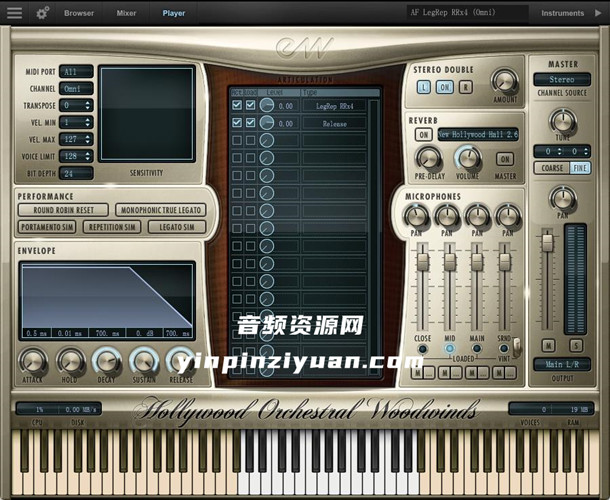Click Round Robin Reset button

point(63,210)
